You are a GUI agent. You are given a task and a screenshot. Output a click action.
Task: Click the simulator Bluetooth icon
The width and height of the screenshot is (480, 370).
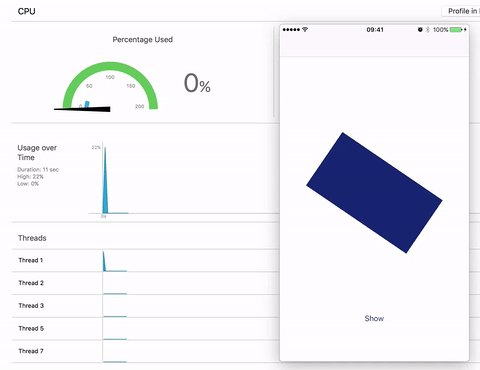click(428, 30)
